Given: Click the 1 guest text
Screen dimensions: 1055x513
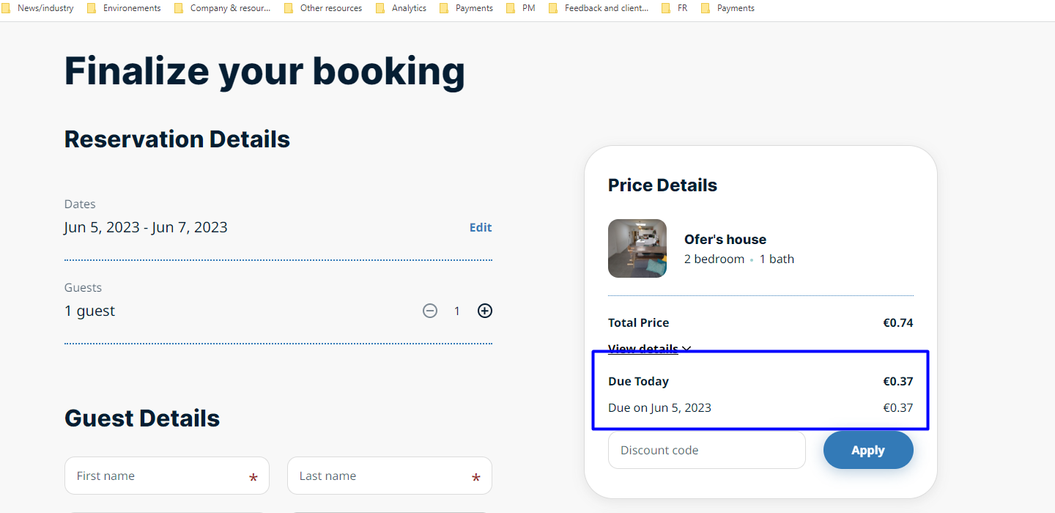Looking at the screenshot, I should click(90, 311).
